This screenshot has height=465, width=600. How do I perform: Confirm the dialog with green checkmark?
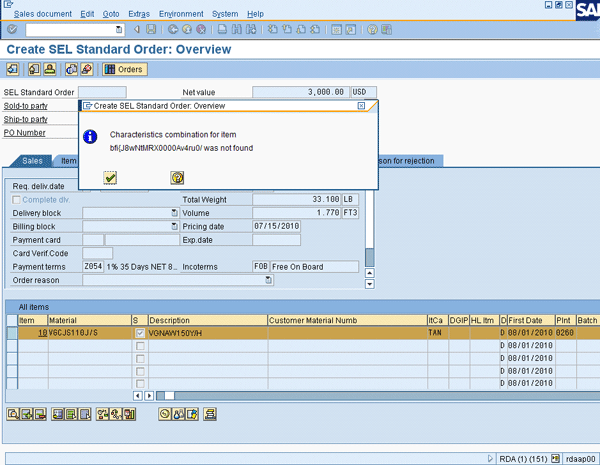pos(110,177)
